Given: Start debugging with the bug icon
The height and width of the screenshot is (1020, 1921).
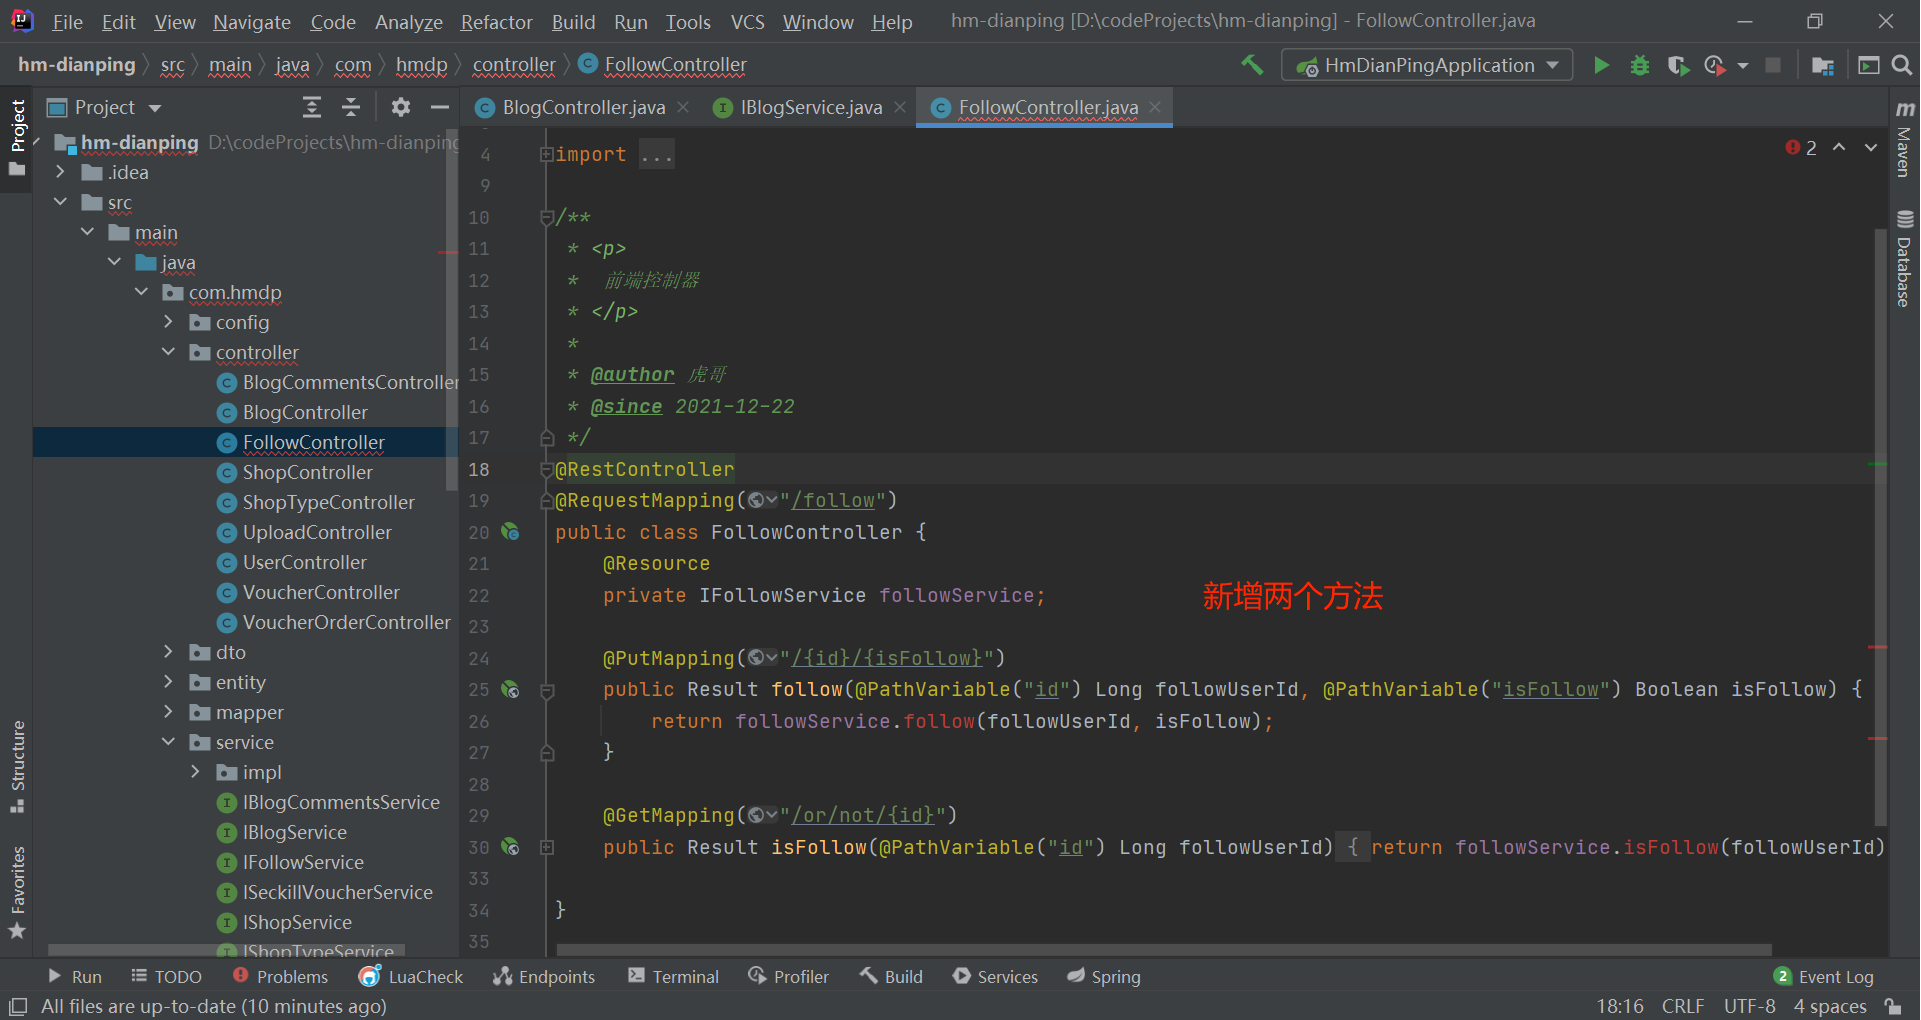Looking at the screenshot, I should point(1640,65).
